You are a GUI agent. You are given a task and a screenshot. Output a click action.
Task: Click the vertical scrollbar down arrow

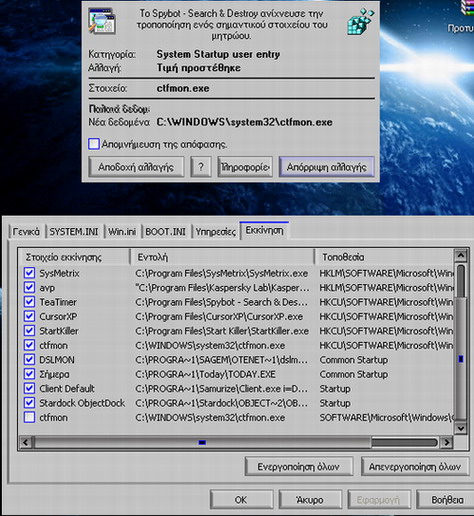461,428
